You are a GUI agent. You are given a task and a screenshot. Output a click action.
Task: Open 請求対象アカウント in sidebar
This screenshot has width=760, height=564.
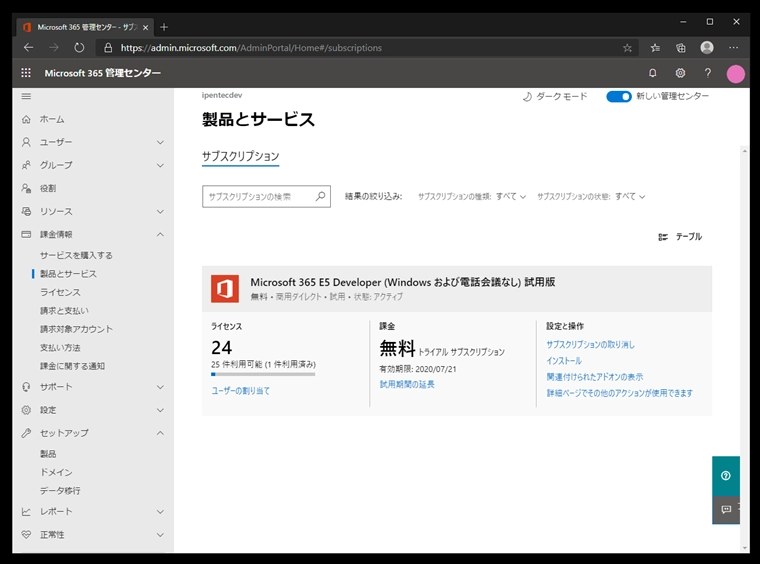click(x=76, y=329)
